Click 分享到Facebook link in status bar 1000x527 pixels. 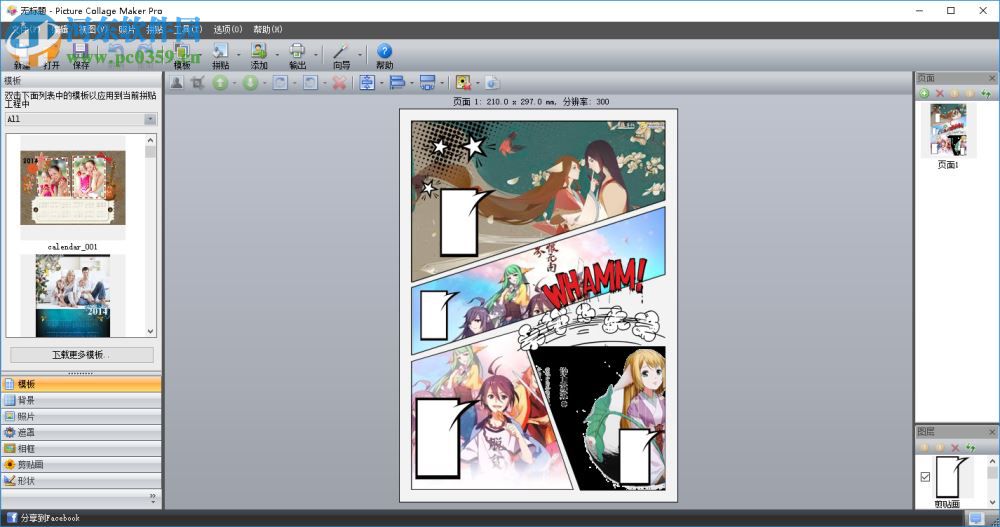pyautogui.click(x=50, y=518)
